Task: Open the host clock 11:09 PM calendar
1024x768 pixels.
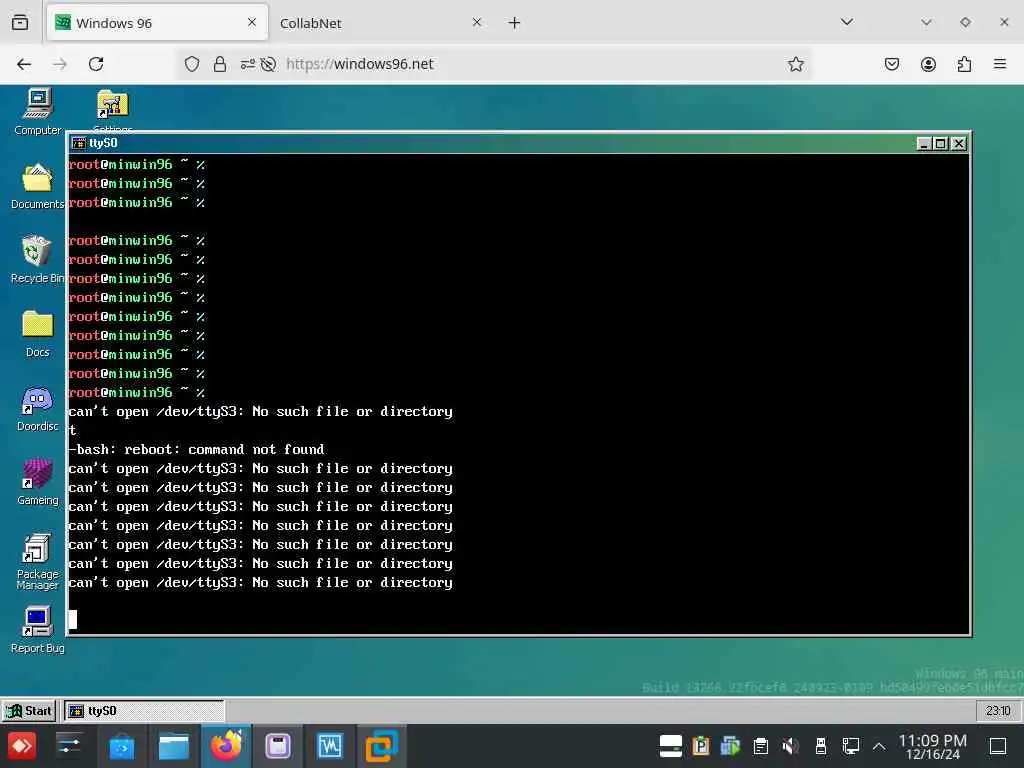Action: (933, 746)
